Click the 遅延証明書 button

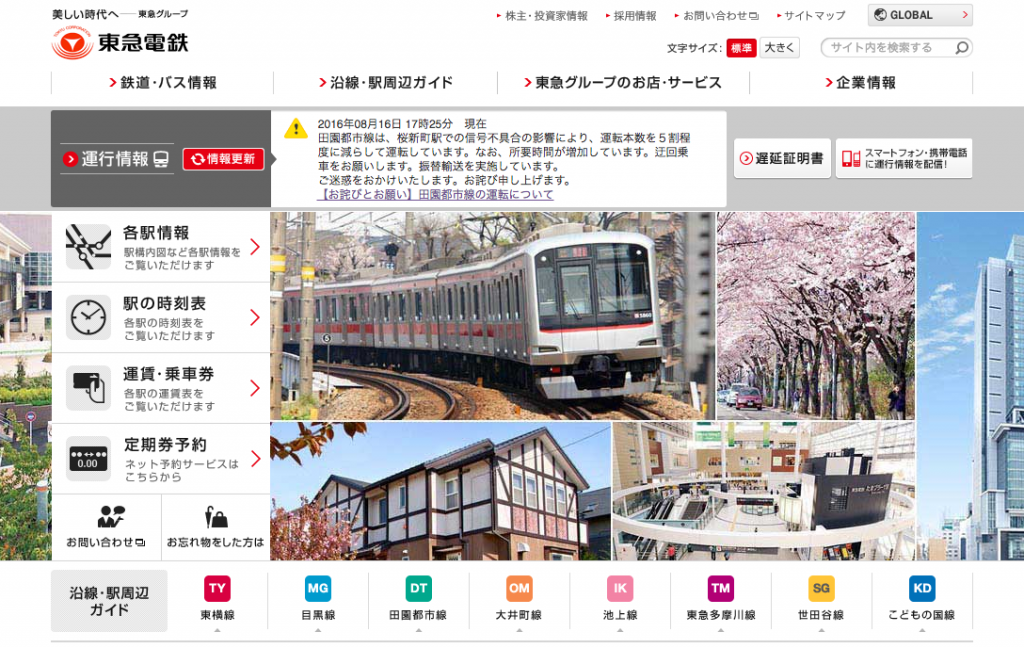[x=782, y=158]
